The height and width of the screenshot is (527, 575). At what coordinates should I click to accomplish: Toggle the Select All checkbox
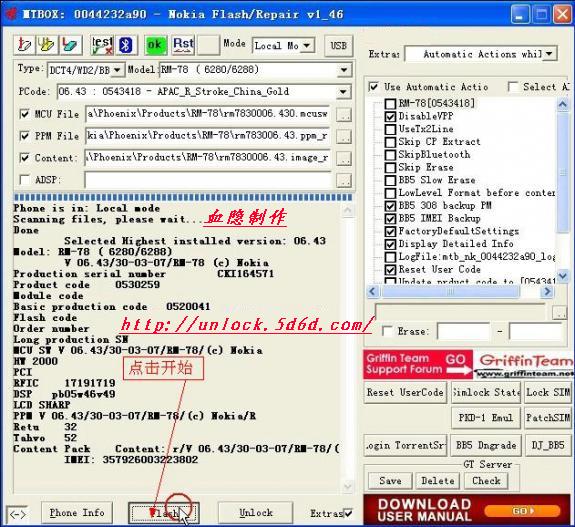click(x=513, y=87)
